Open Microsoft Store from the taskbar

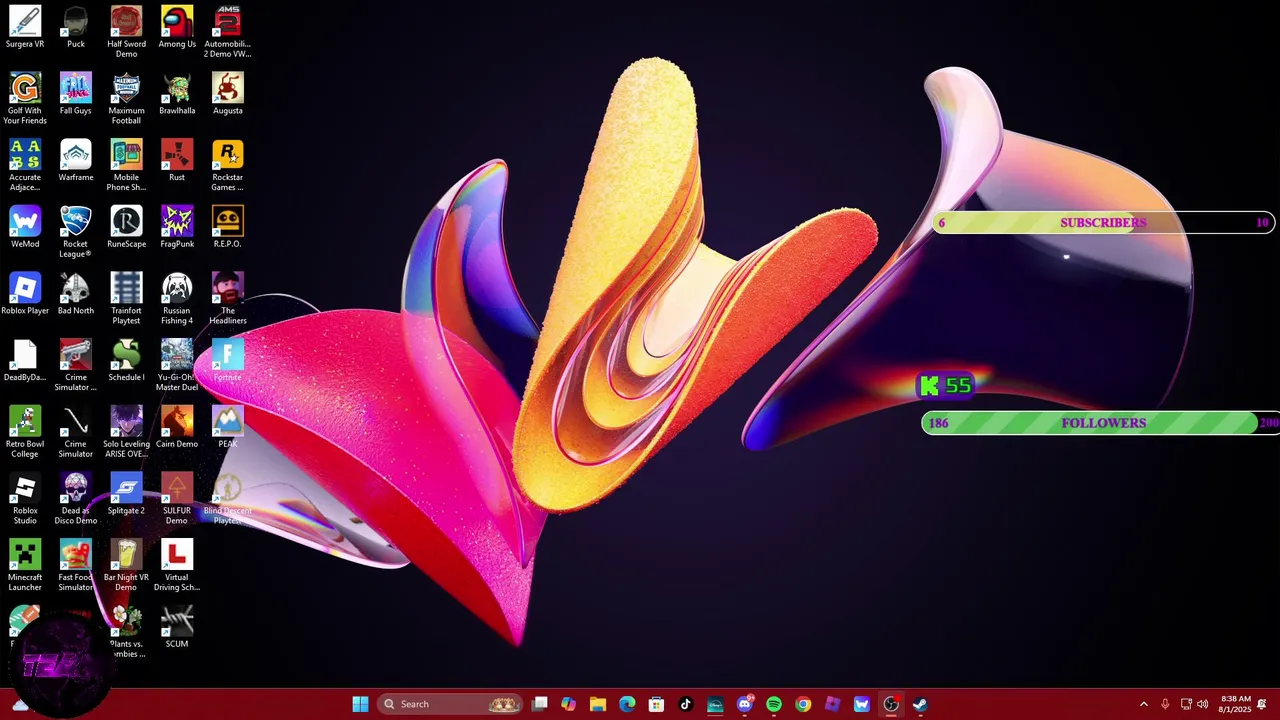click(x=656, y=704)
